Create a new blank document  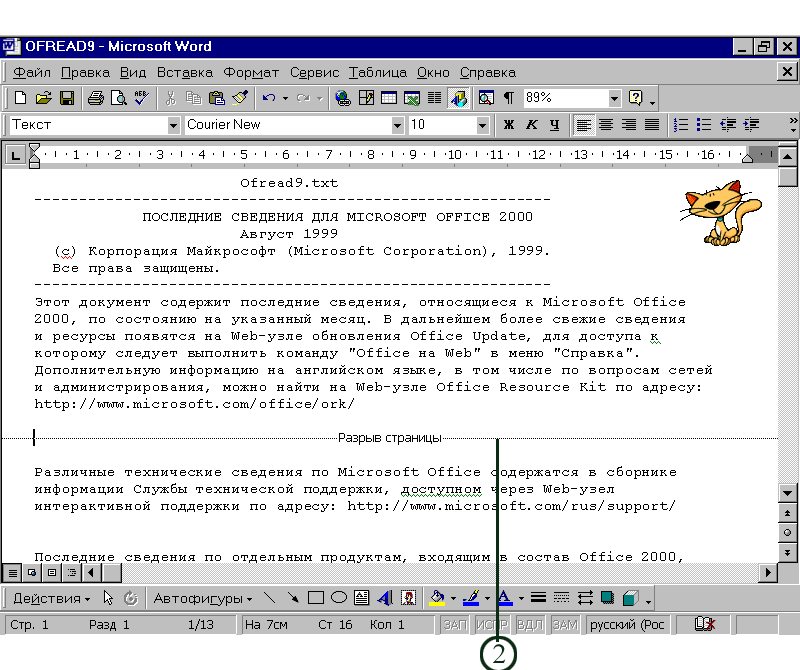pyautogui.click(x=20, y=97)
